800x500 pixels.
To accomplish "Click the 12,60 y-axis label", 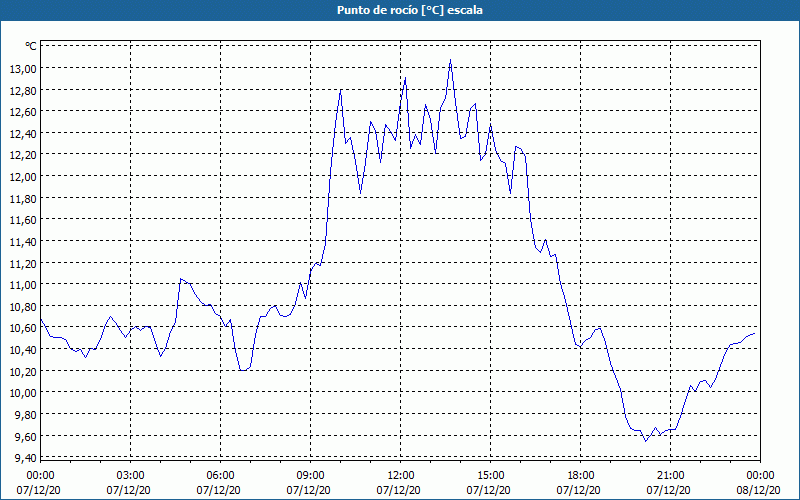I will tap(23, 112).
